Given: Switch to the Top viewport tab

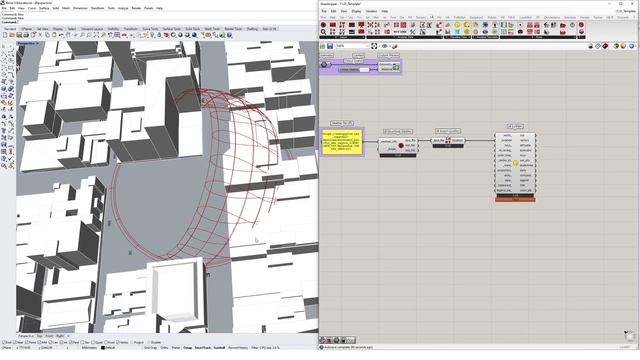Looking at the screenshot, I should [x=39, y=336].
